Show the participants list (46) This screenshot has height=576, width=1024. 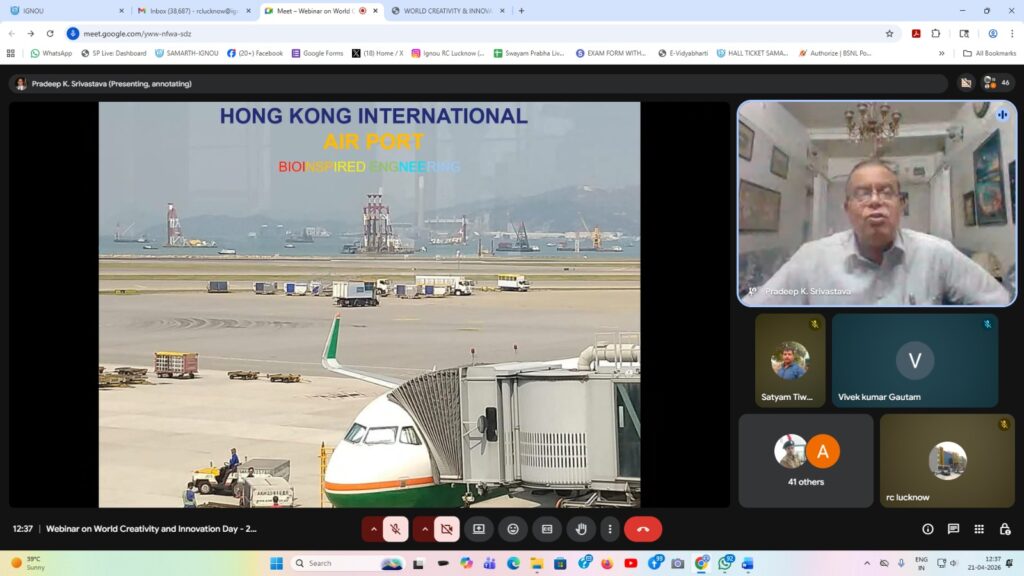pyautogui.click(x=996, y=83)
